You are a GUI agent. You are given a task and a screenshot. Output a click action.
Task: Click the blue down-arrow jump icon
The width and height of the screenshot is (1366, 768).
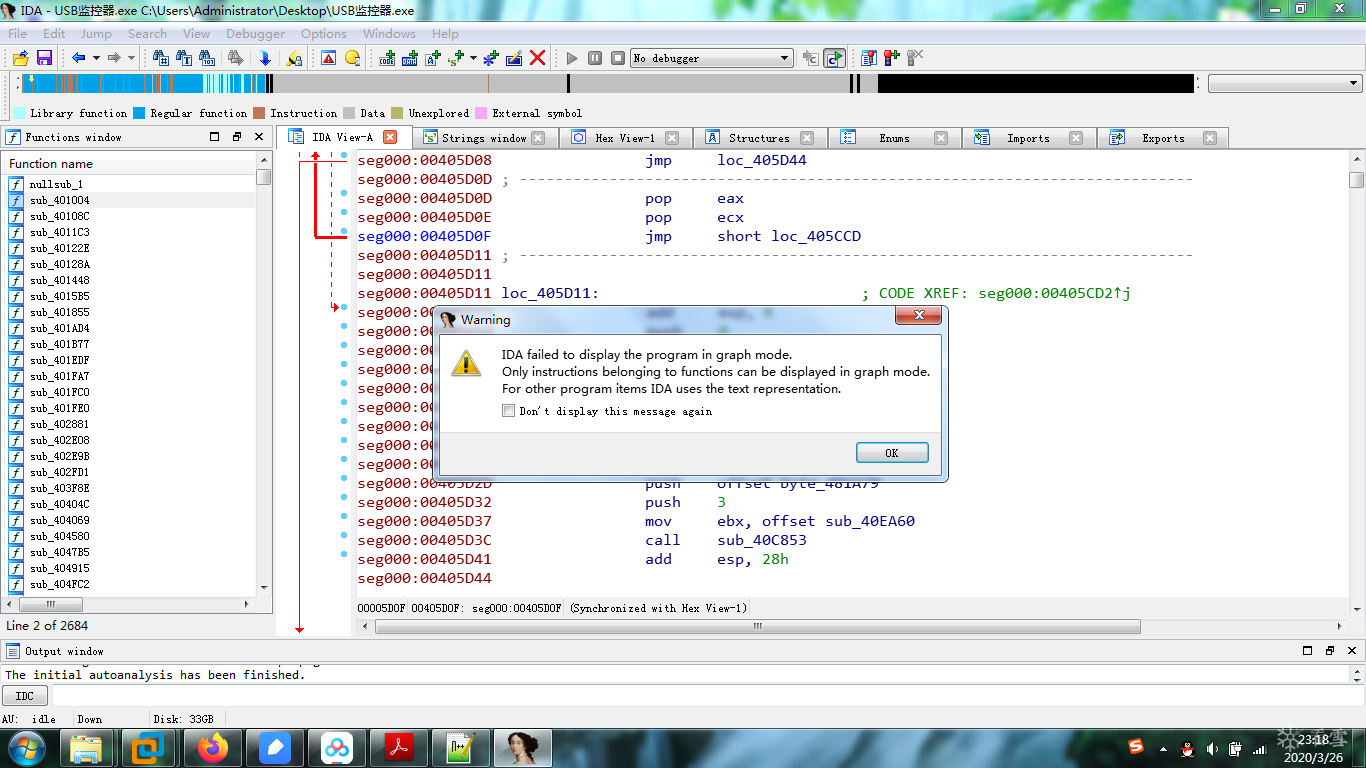point(265,58)
